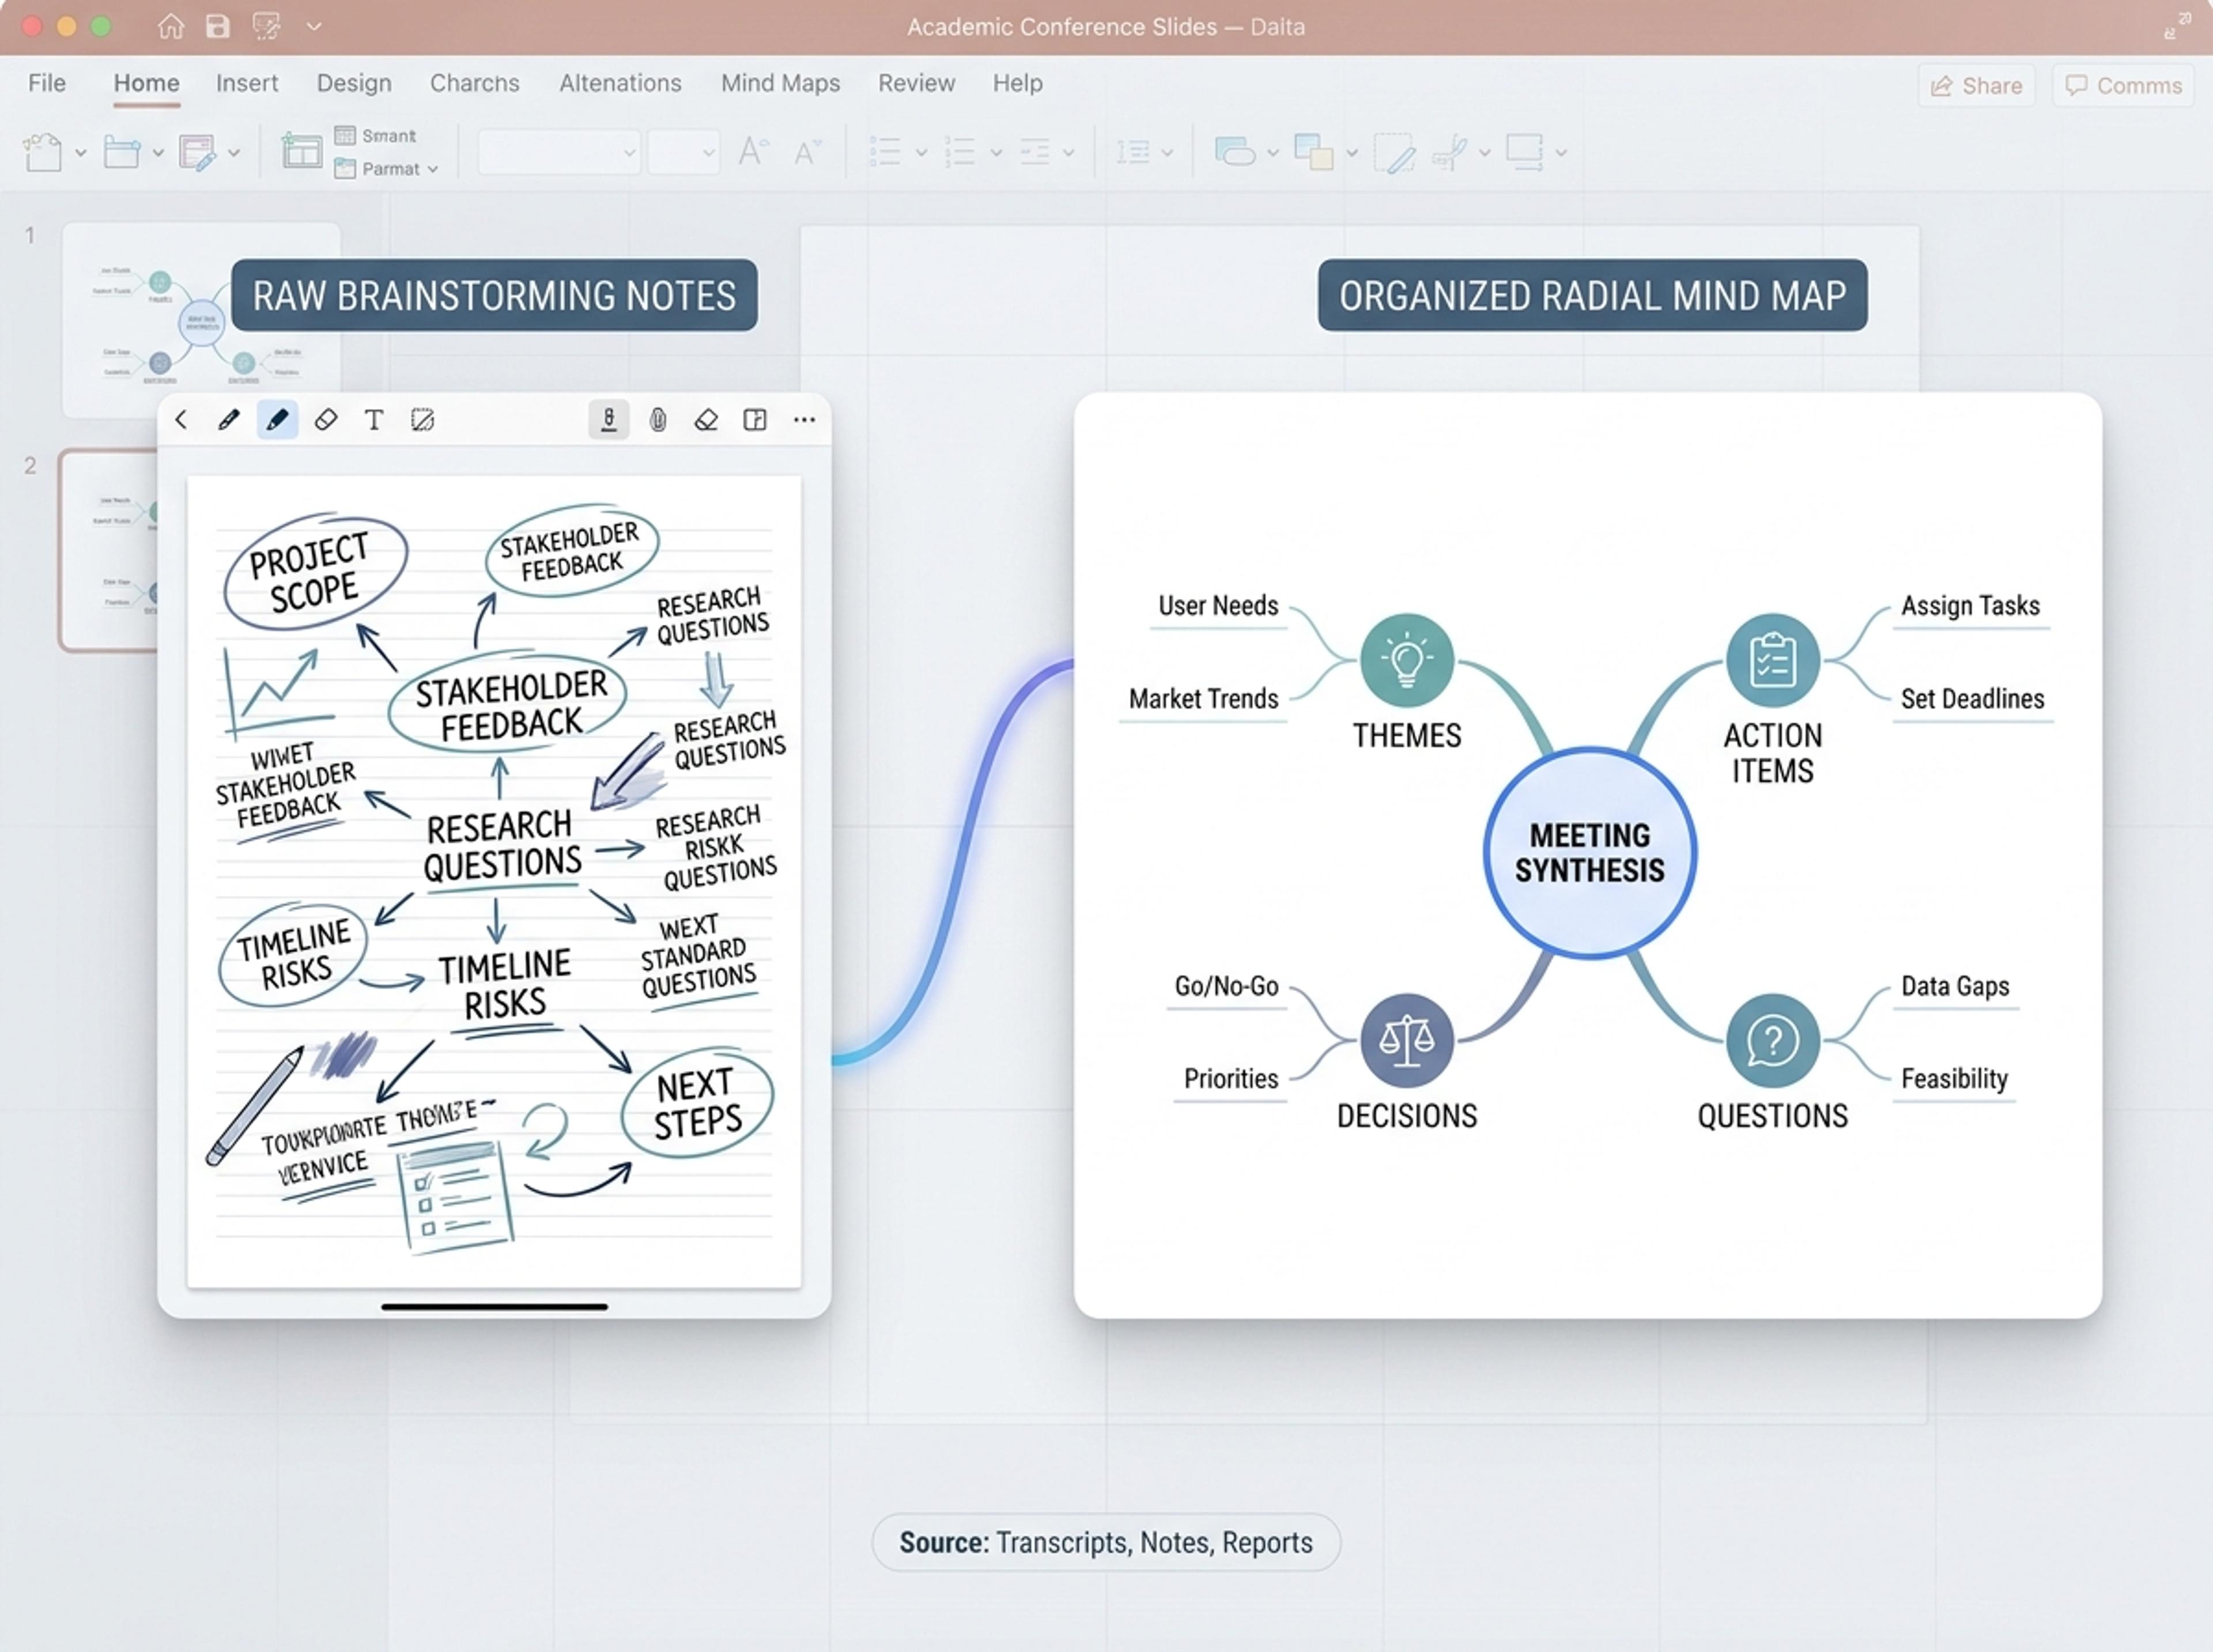The width and height of the screenshot is (2213, 1652).
Task: Select the Assign Tasks branch label
Action: pos(1970,606)
